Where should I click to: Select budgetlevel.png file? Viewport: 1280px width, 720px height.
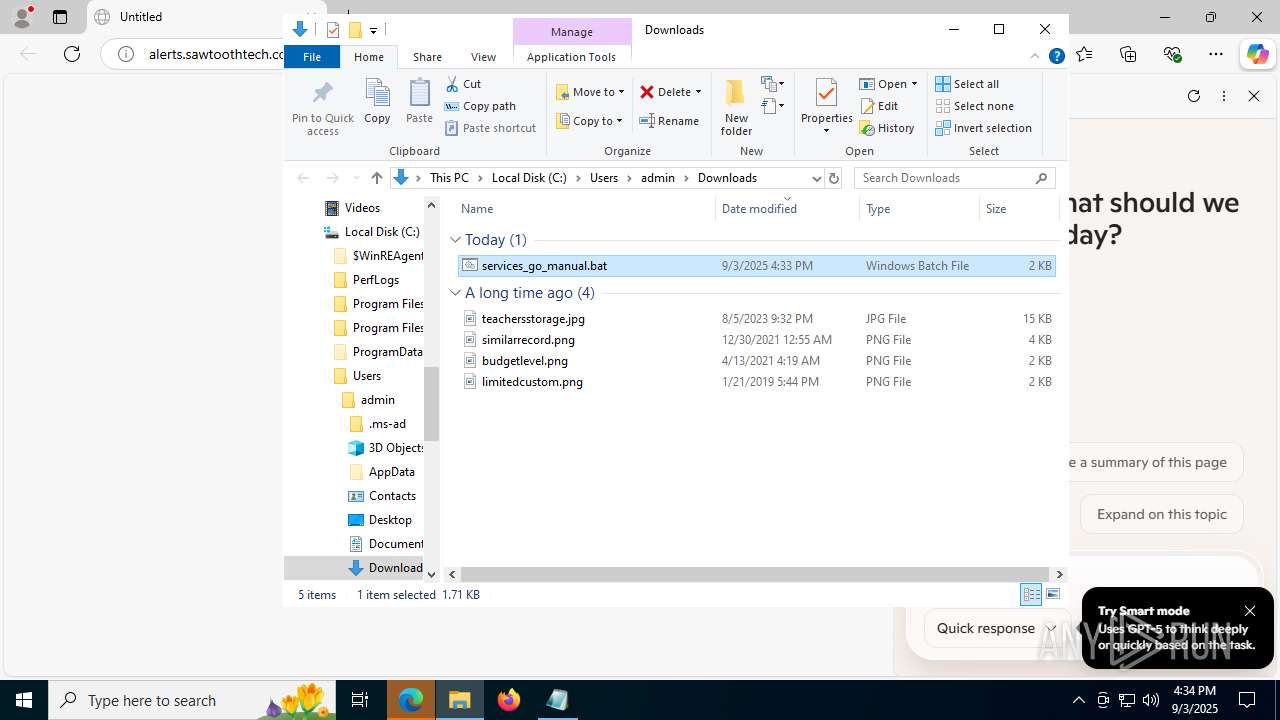coord(756,361)
